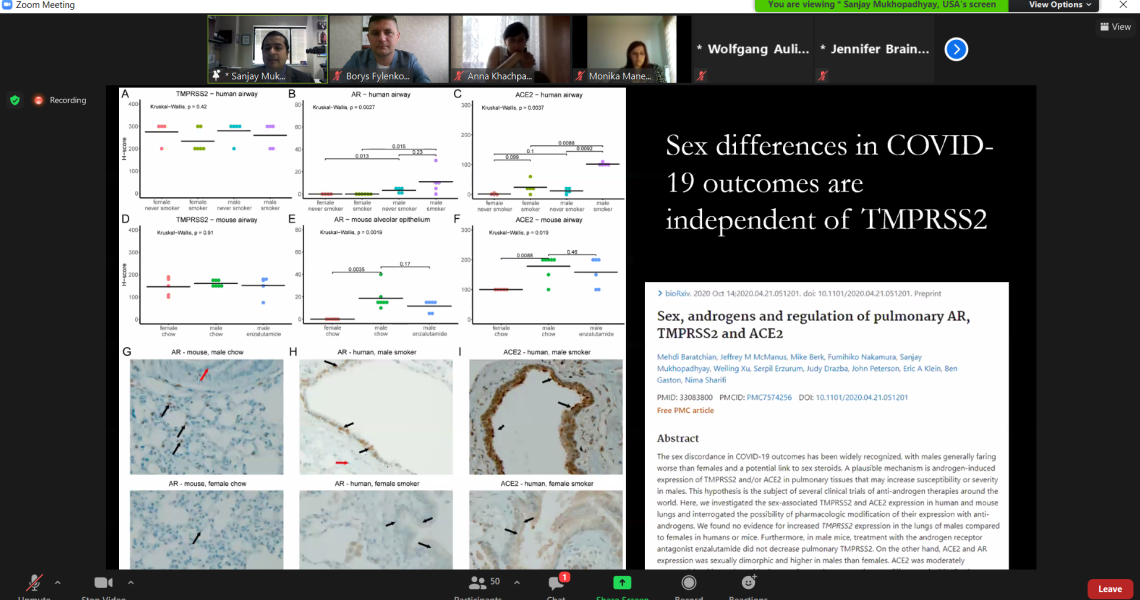Open the Participants panel

(478, 585)
